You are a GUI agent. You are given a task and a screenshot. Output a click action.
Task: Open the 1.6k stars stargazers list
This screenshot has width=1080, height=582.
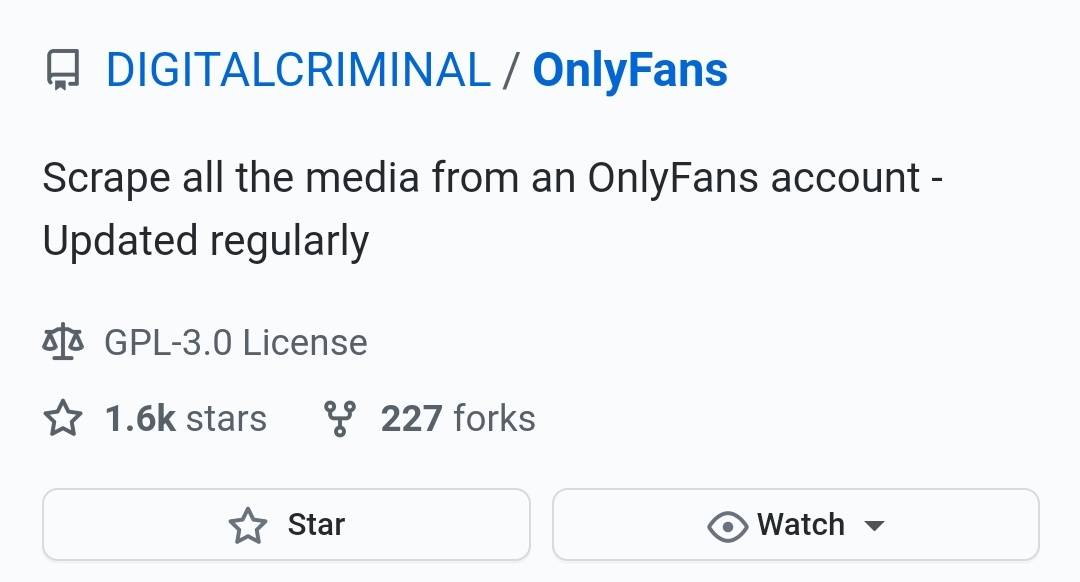tap(186, 418)
